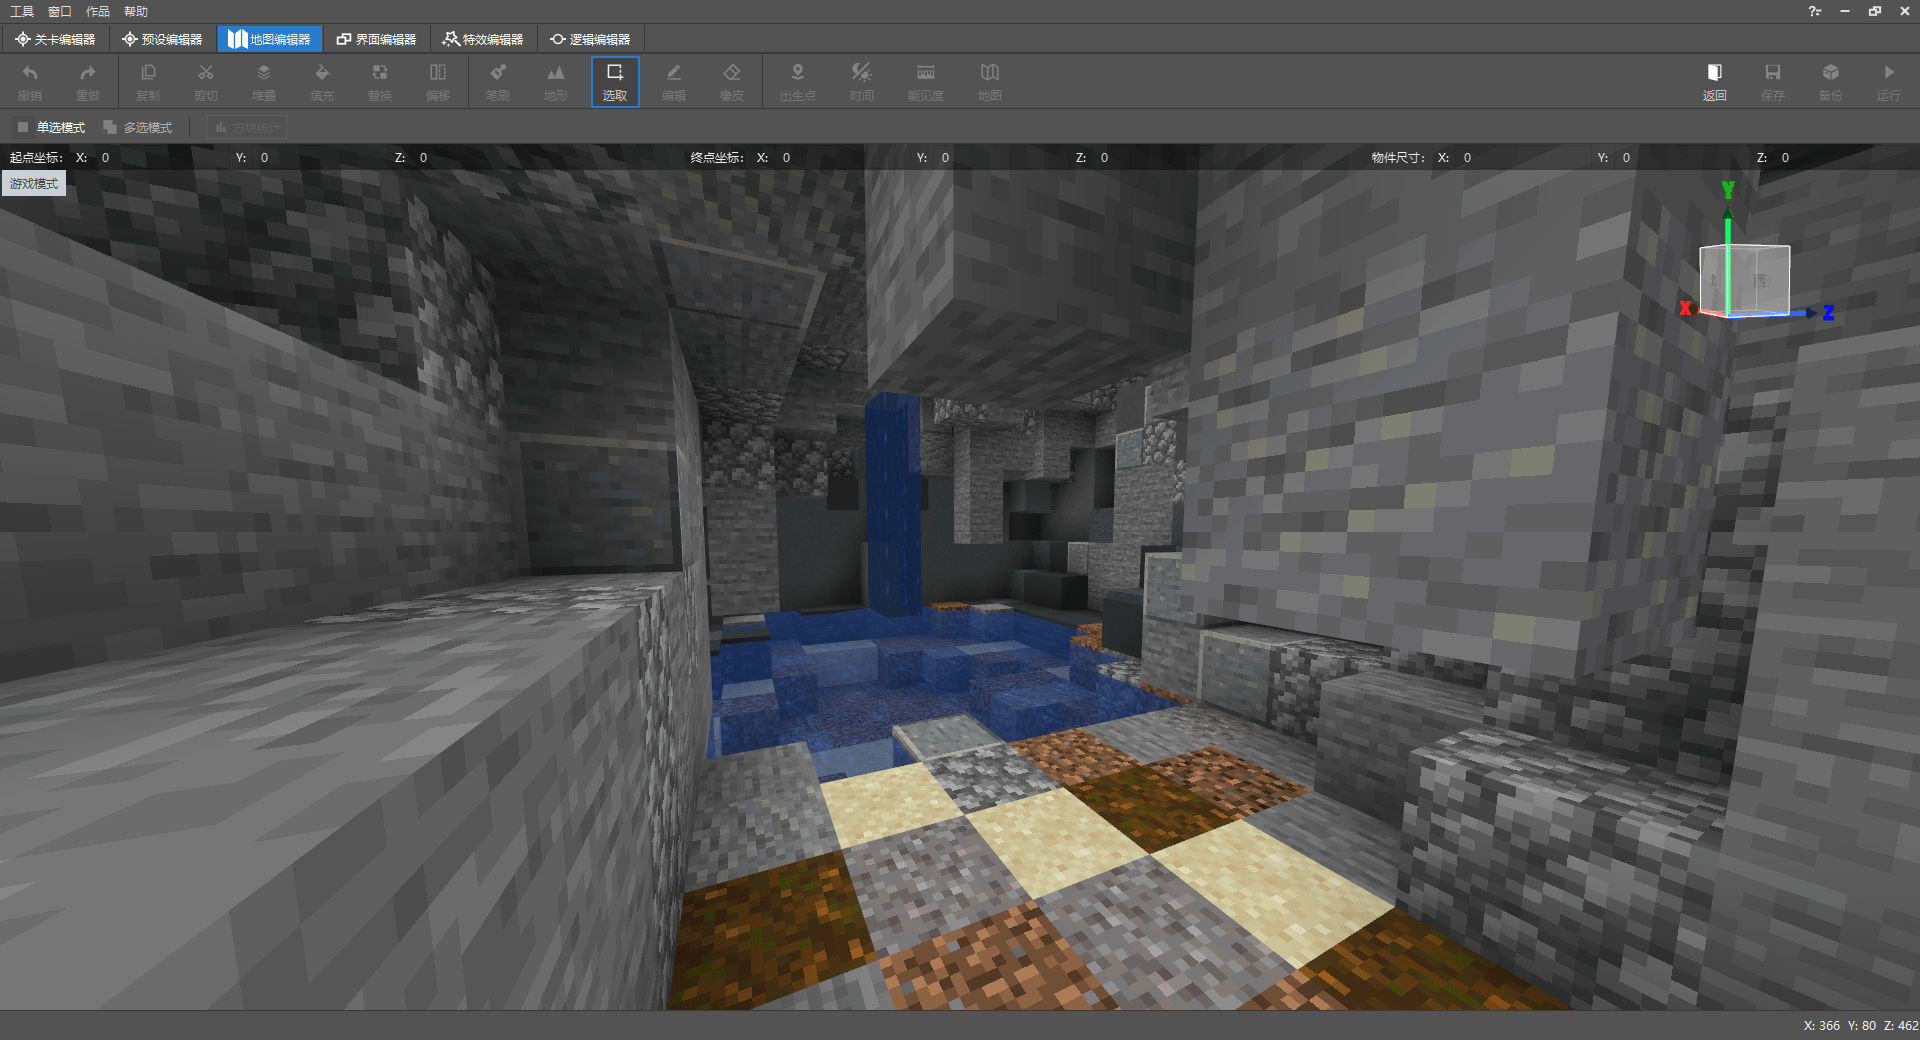
Task: Click the object size Z value
Action: coord(1785,157)
